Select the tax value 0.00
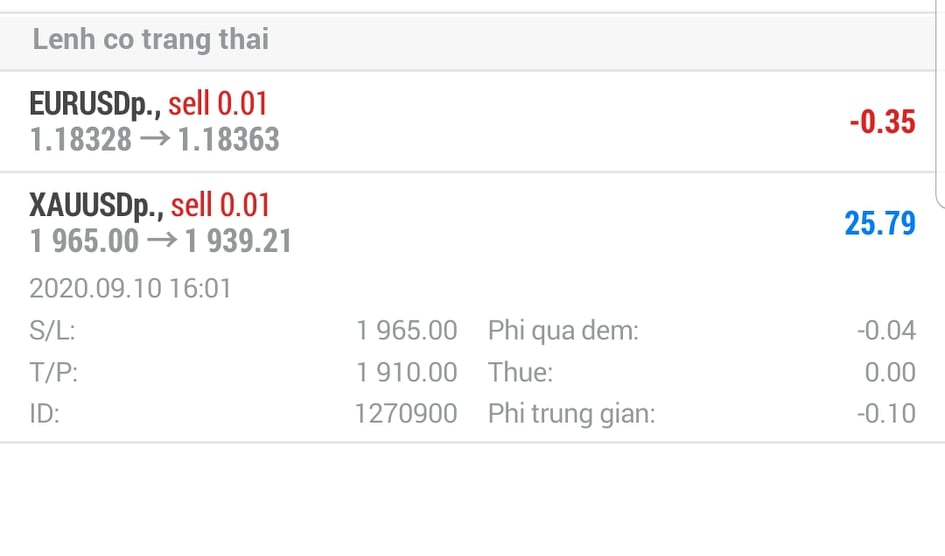 tap(889, 372)
